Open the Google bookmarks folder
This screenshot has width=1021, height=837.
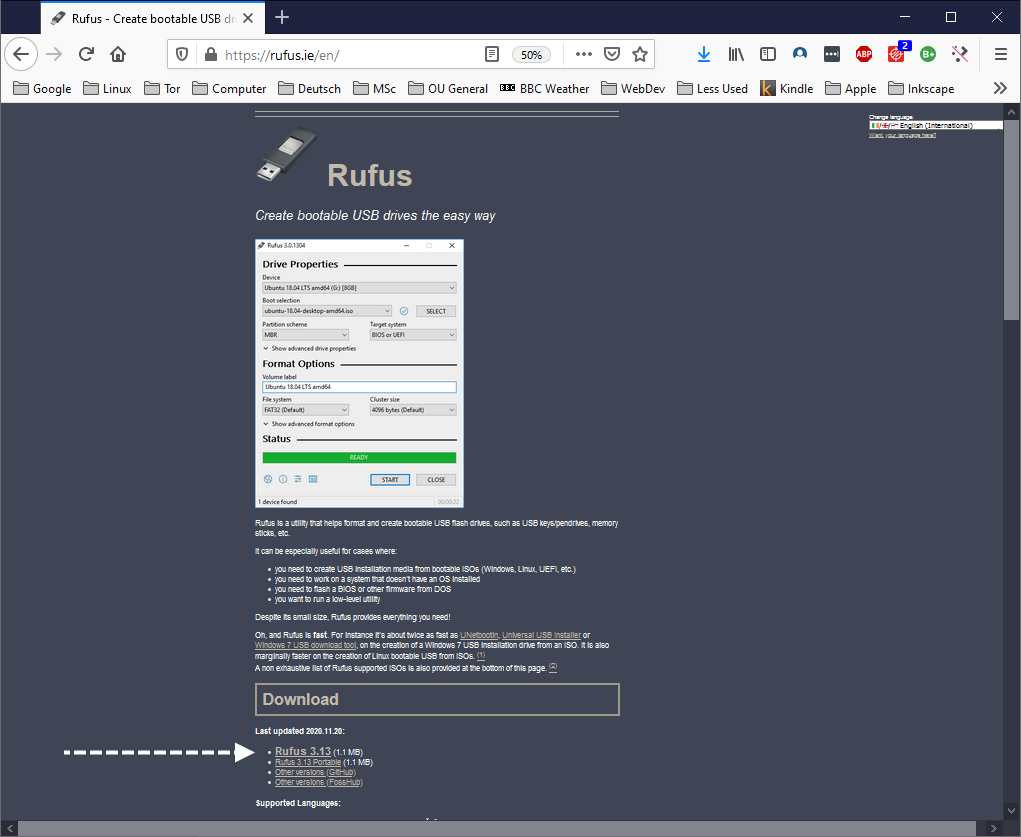pyautogui.click(x=42, y=88)
